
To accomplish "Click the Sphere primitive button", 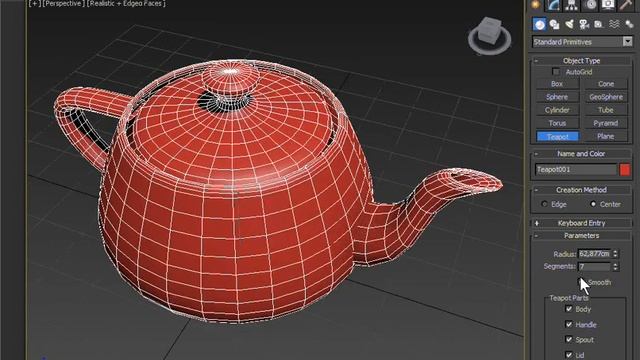I will (x=557, y=97).
